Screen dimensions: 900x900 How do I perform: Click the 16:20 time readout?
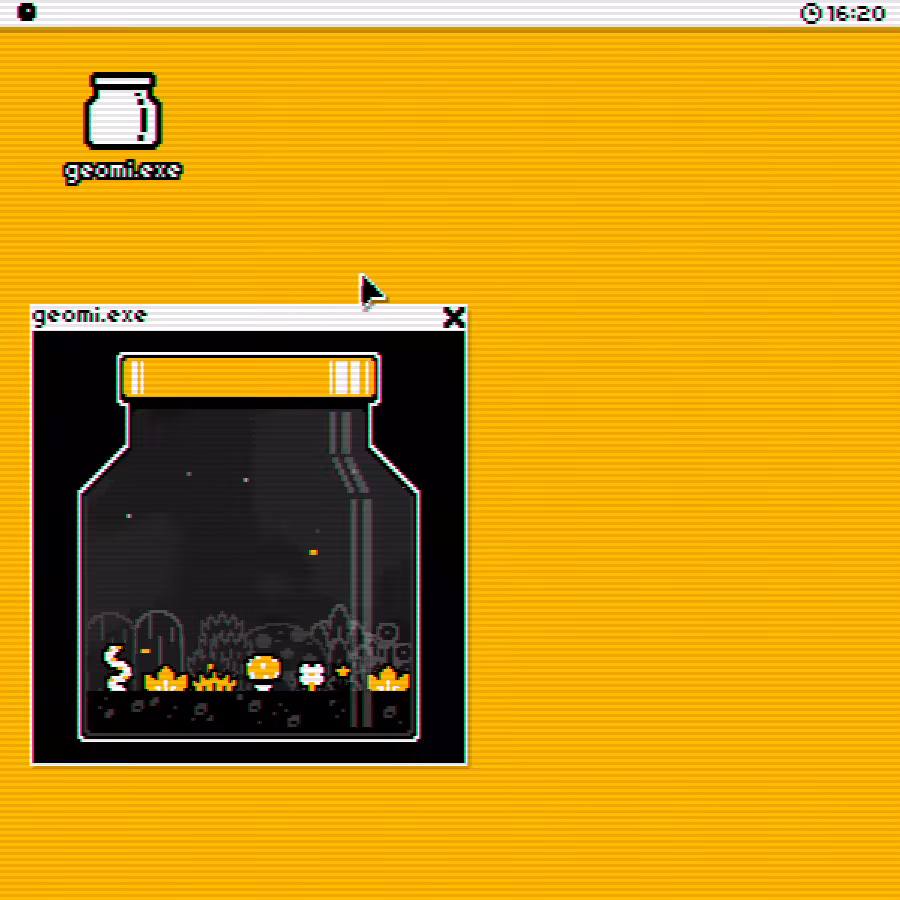tap(856, 13)
